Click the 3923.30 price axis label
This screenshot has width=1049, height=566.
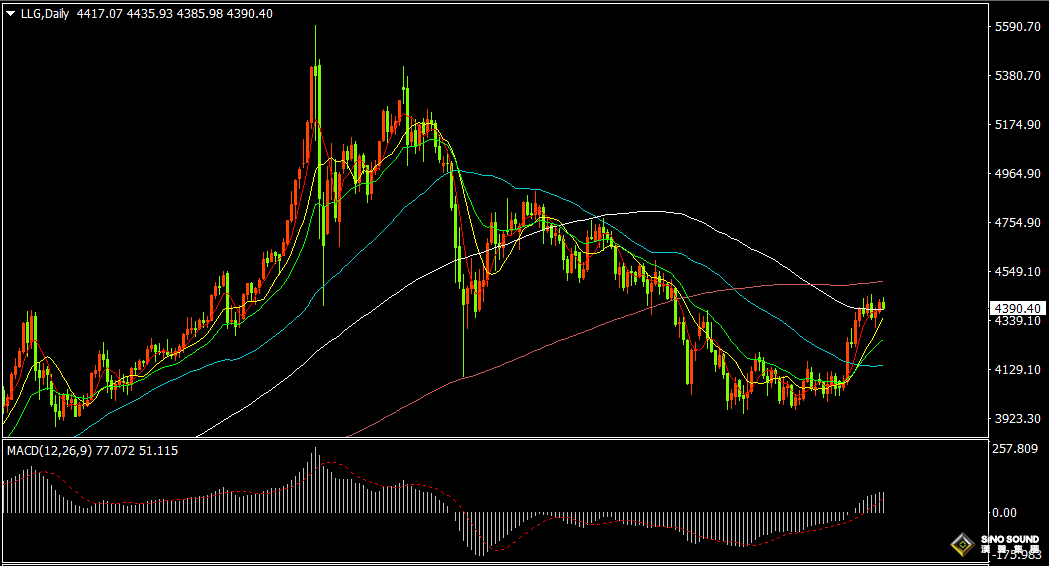(x=1018, y=418)
